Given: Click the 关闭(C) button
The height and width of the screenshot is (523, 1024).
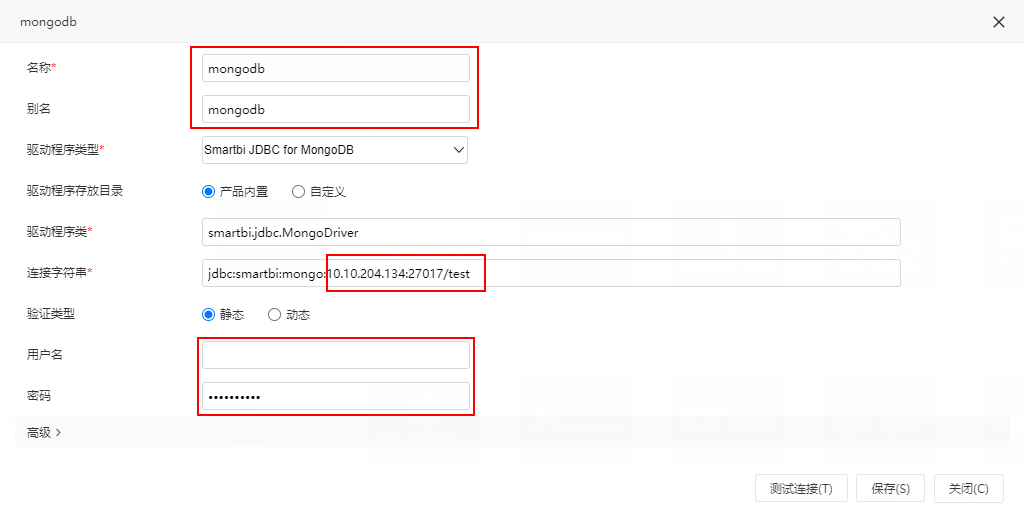Looking at the screenshot, I should 968,488.
